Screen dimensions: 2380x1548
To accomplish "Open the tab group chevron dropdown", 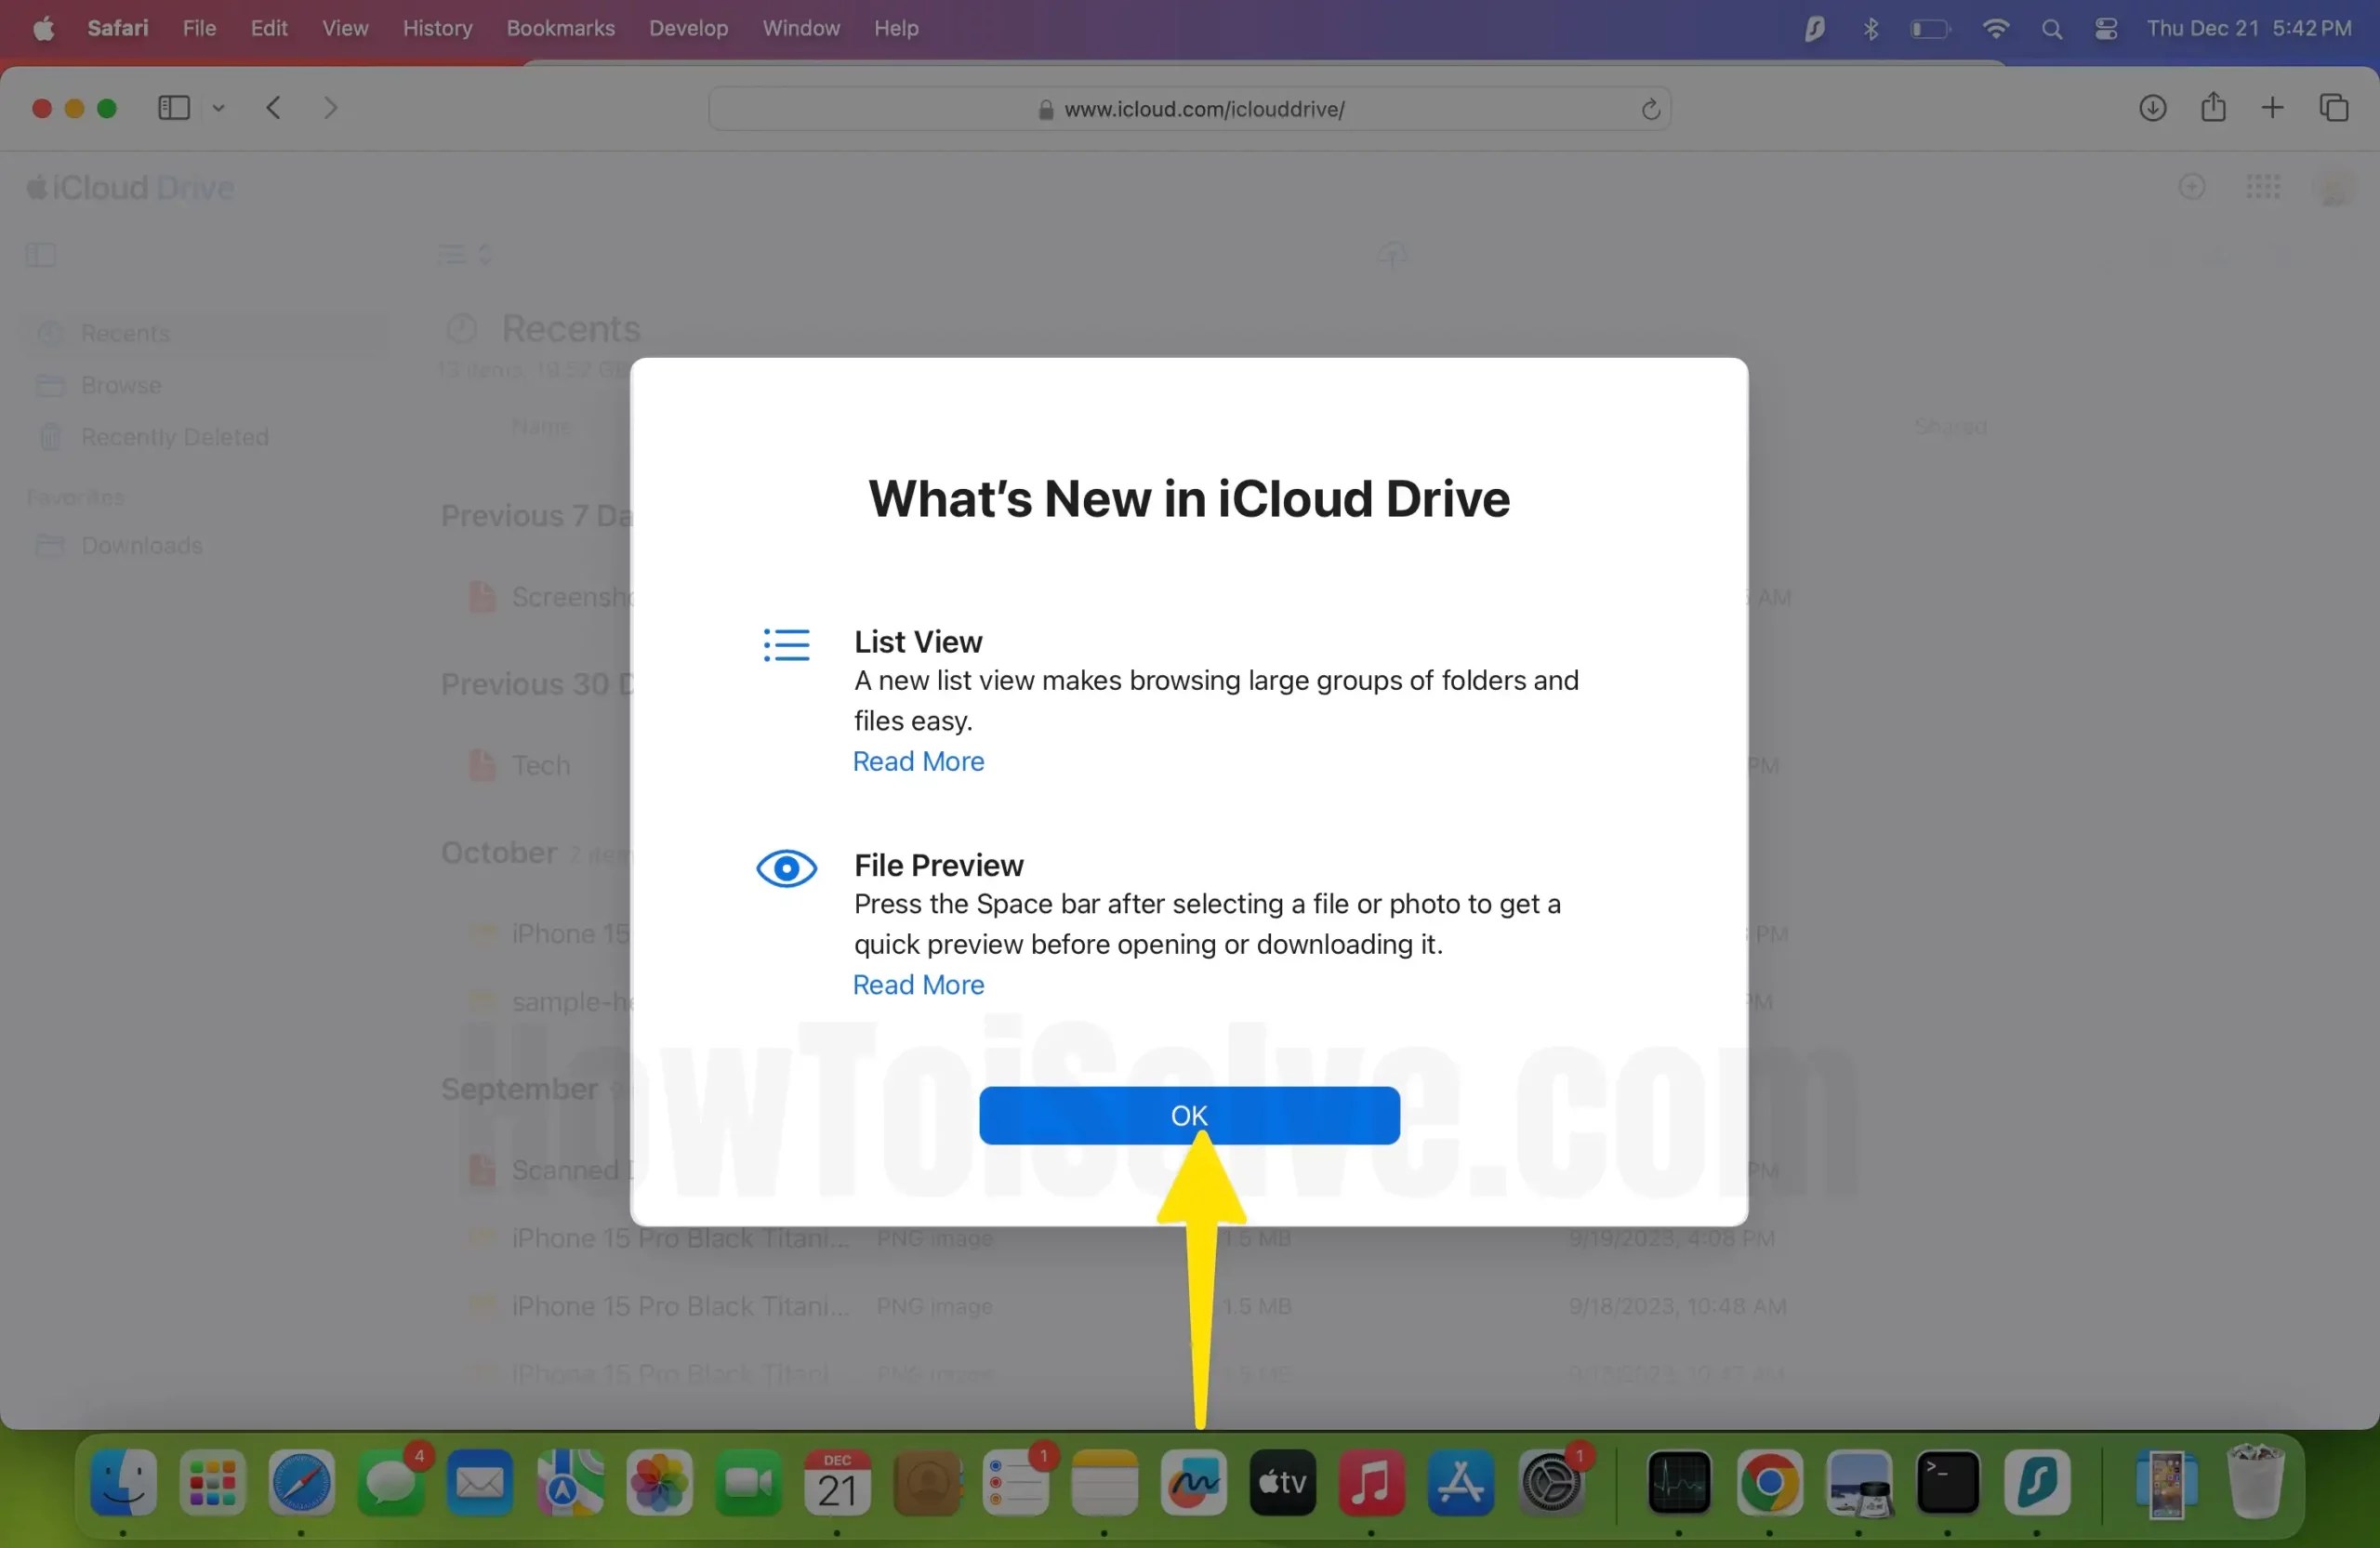I will pyautogui.click(x=219, y=108).
